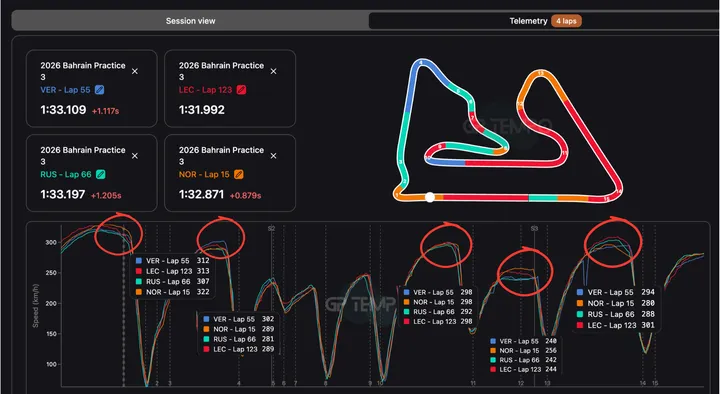
Task: Select the VER - Lap 55 label
Action: 65,90
